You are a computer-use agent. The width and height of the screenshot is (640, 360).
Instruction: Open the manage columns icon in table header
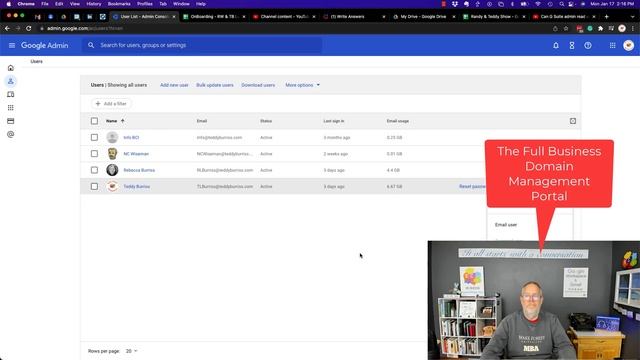(573, 121)
